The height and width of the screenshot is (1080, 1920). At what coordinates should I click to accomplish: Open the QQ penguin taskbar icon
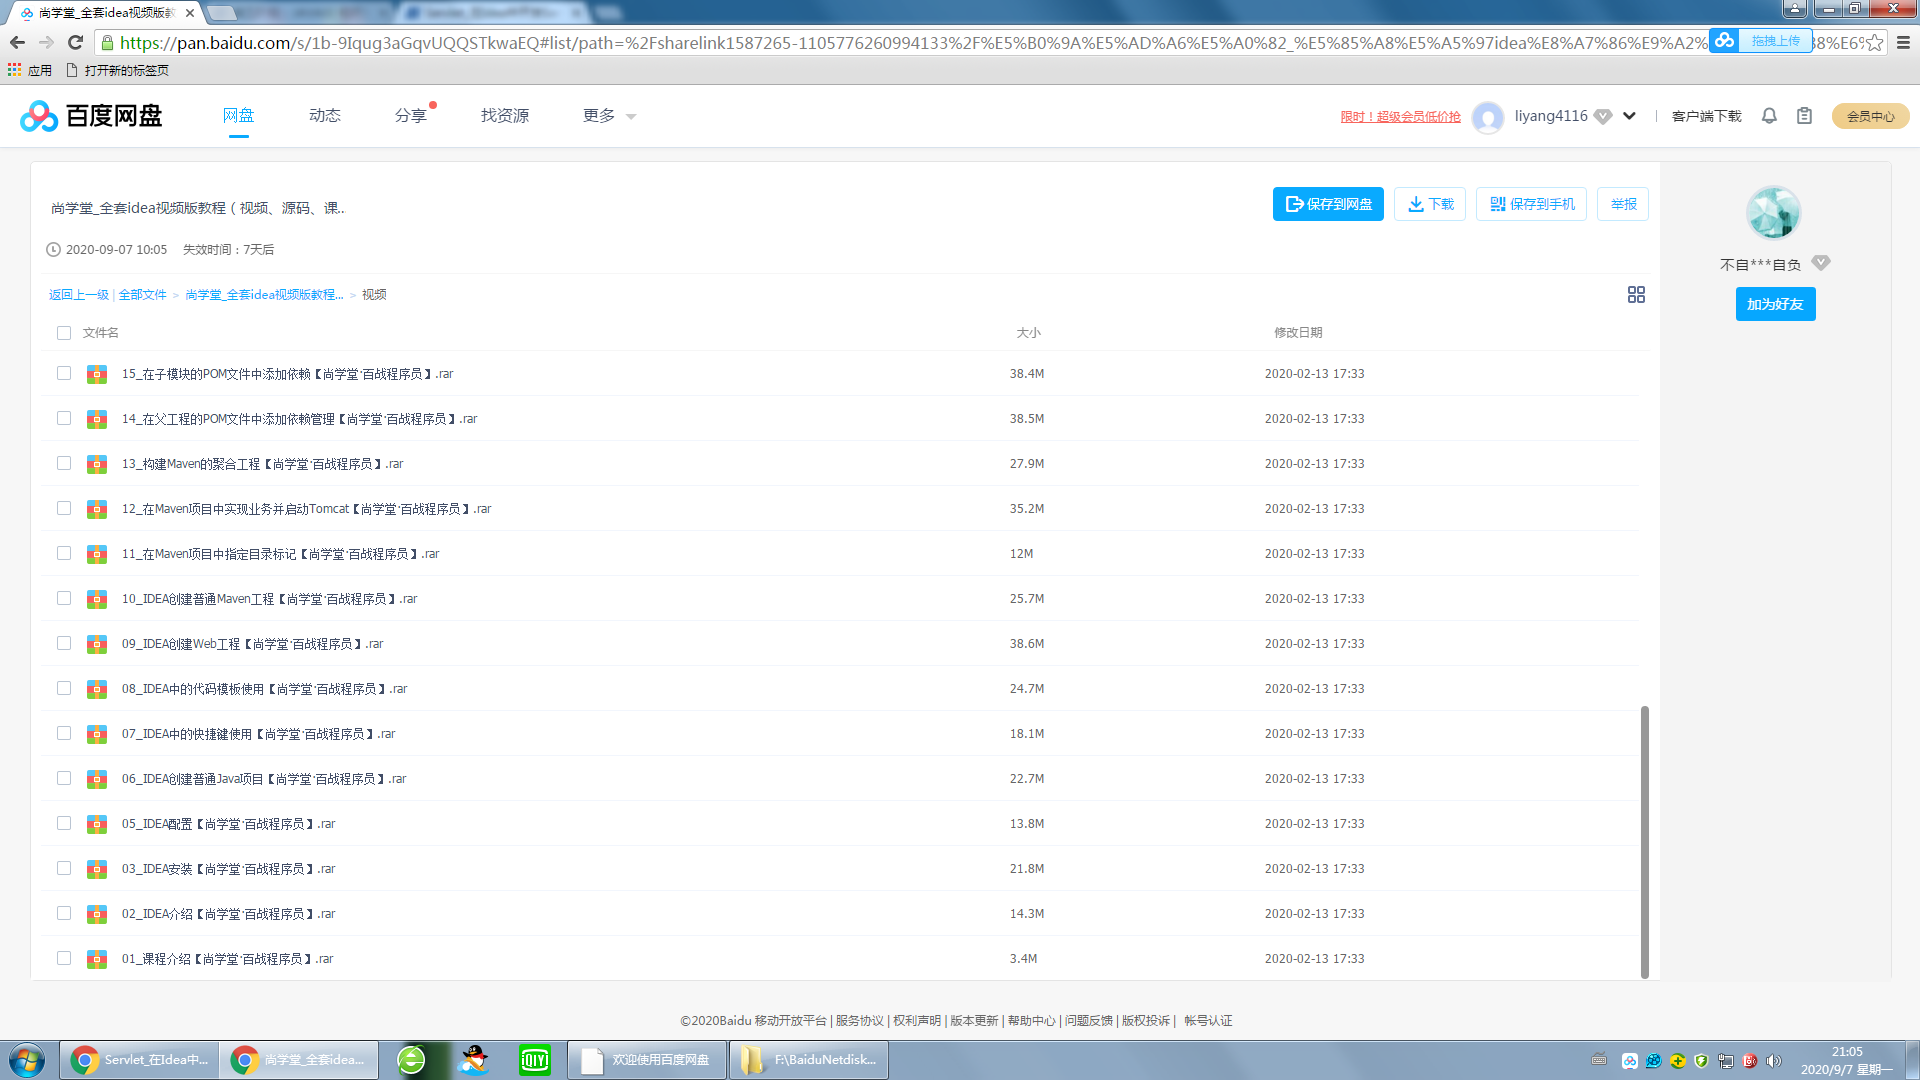(x=474, y=1060)
